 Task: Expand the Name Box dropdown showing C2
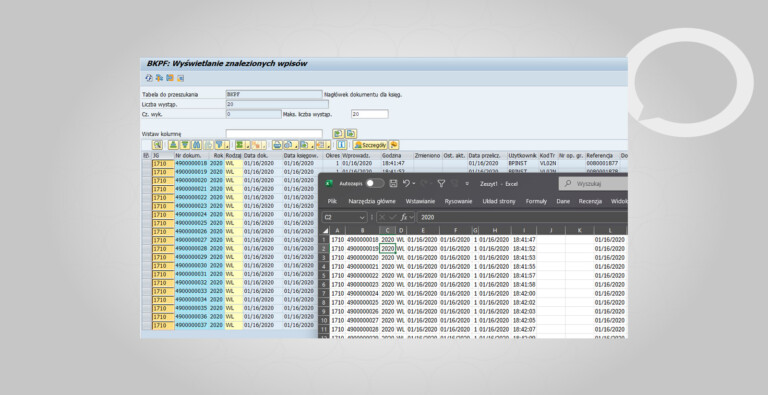tap(362, 217)
